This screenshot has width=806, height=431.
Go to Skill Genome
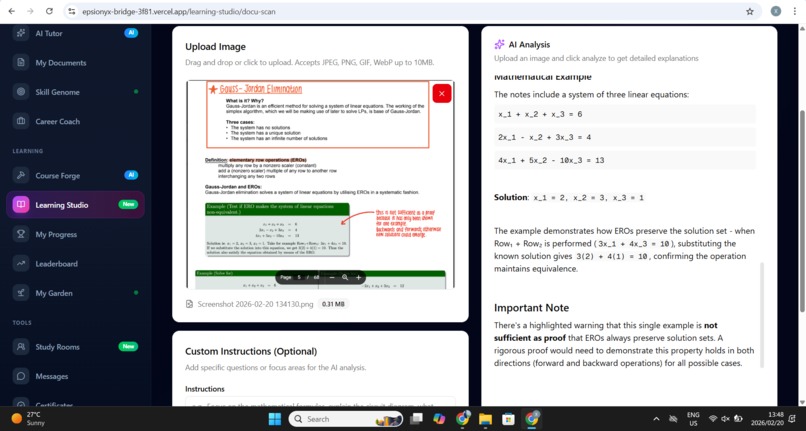75,92
